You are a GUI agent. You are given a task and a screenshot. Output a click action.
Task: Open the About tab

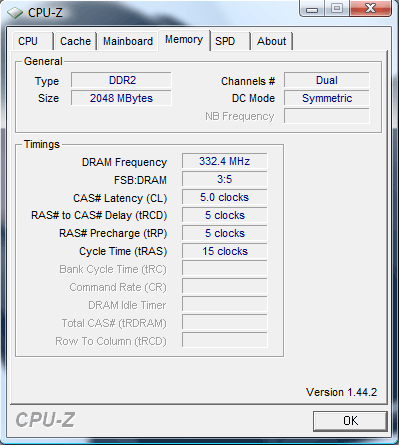[x=272, y=41]
